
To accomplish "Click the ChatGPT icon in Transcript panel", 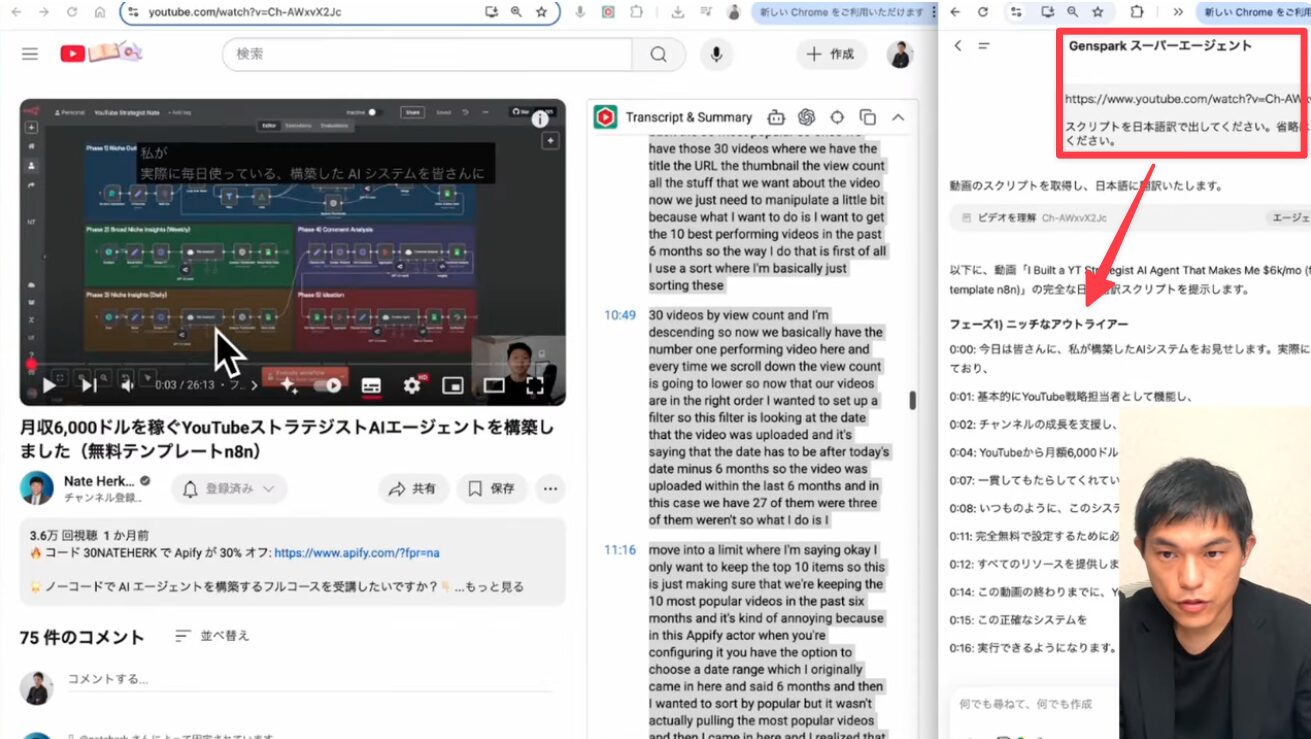I will (x=807, y=117).
